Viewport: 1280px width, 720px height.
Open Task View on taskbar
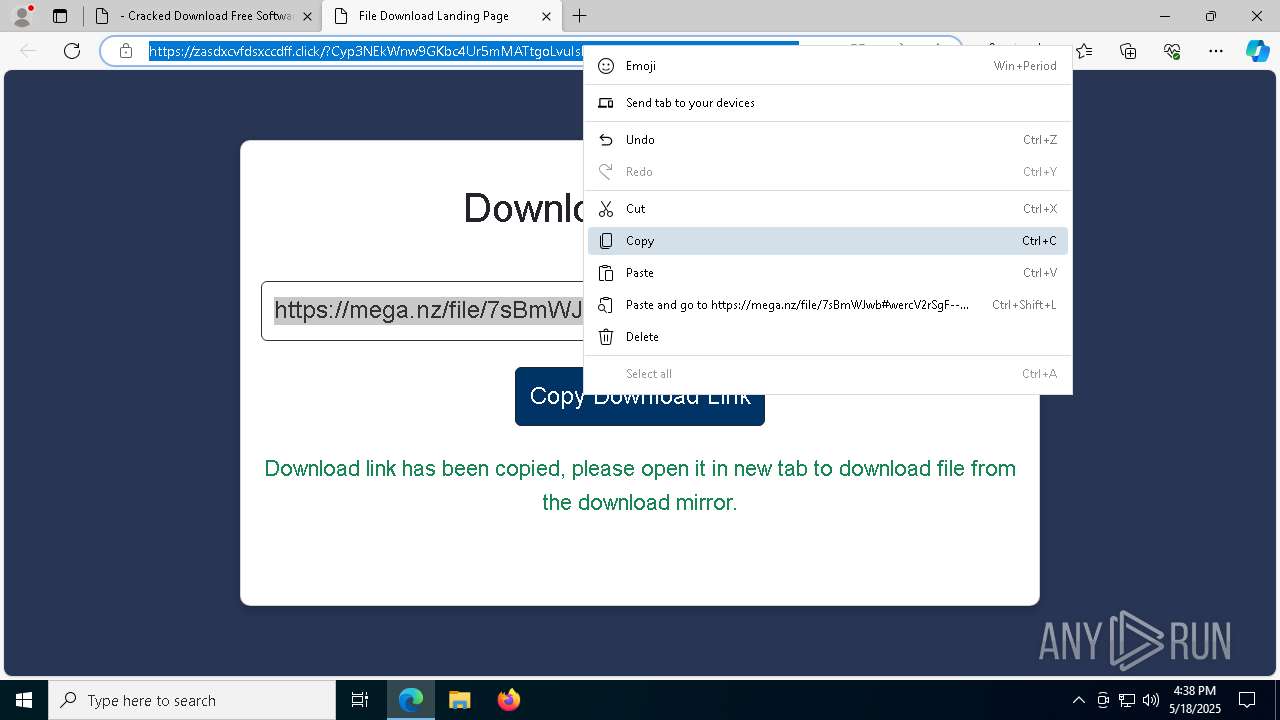(x=360, y=700)
